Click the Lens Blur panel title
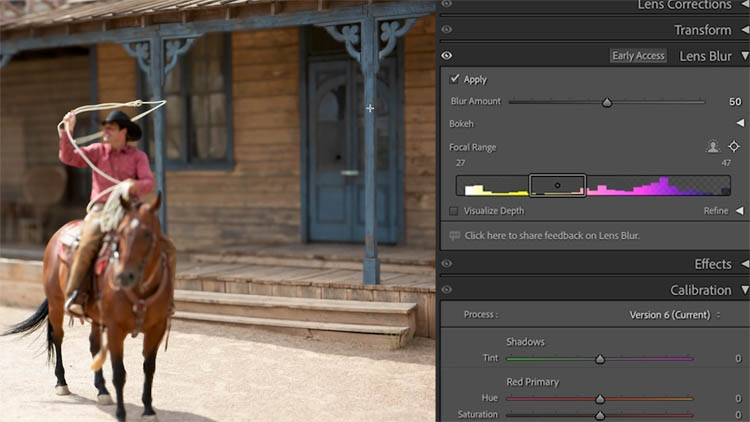Viewport: 750px width, 422px height. coord(706,56)
